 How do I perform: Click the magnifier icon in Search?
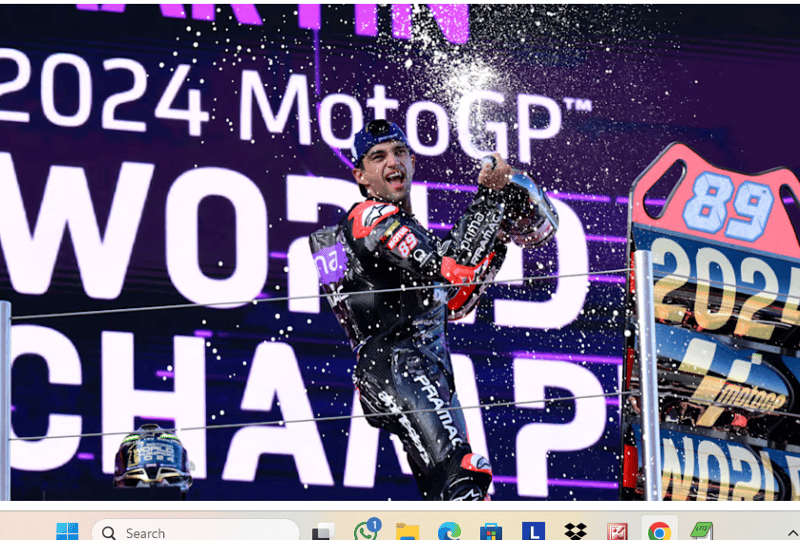click(109, 533)
